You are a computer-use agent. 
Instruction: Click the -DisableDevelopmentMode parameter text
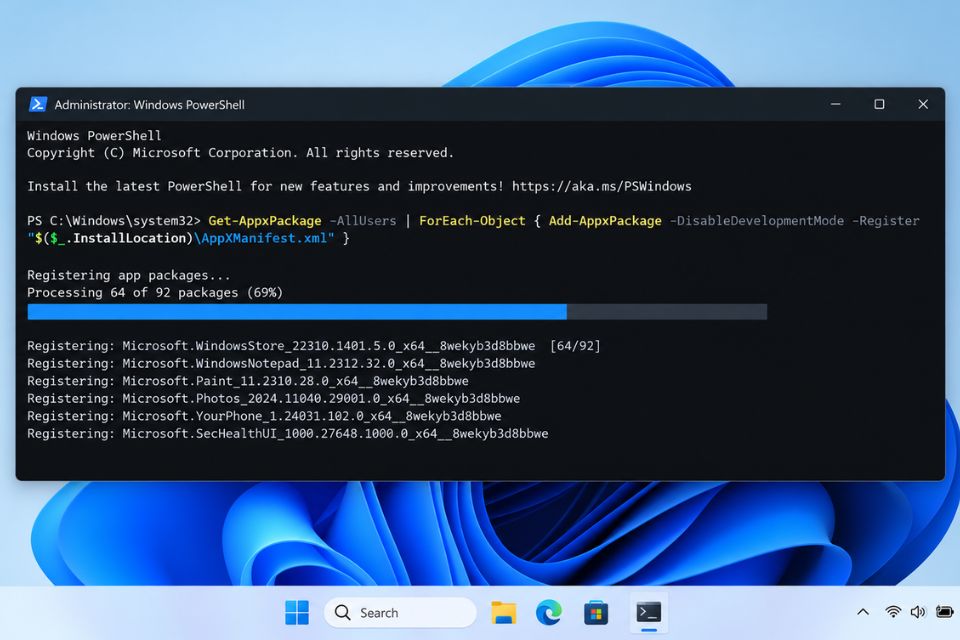[757, 220]
